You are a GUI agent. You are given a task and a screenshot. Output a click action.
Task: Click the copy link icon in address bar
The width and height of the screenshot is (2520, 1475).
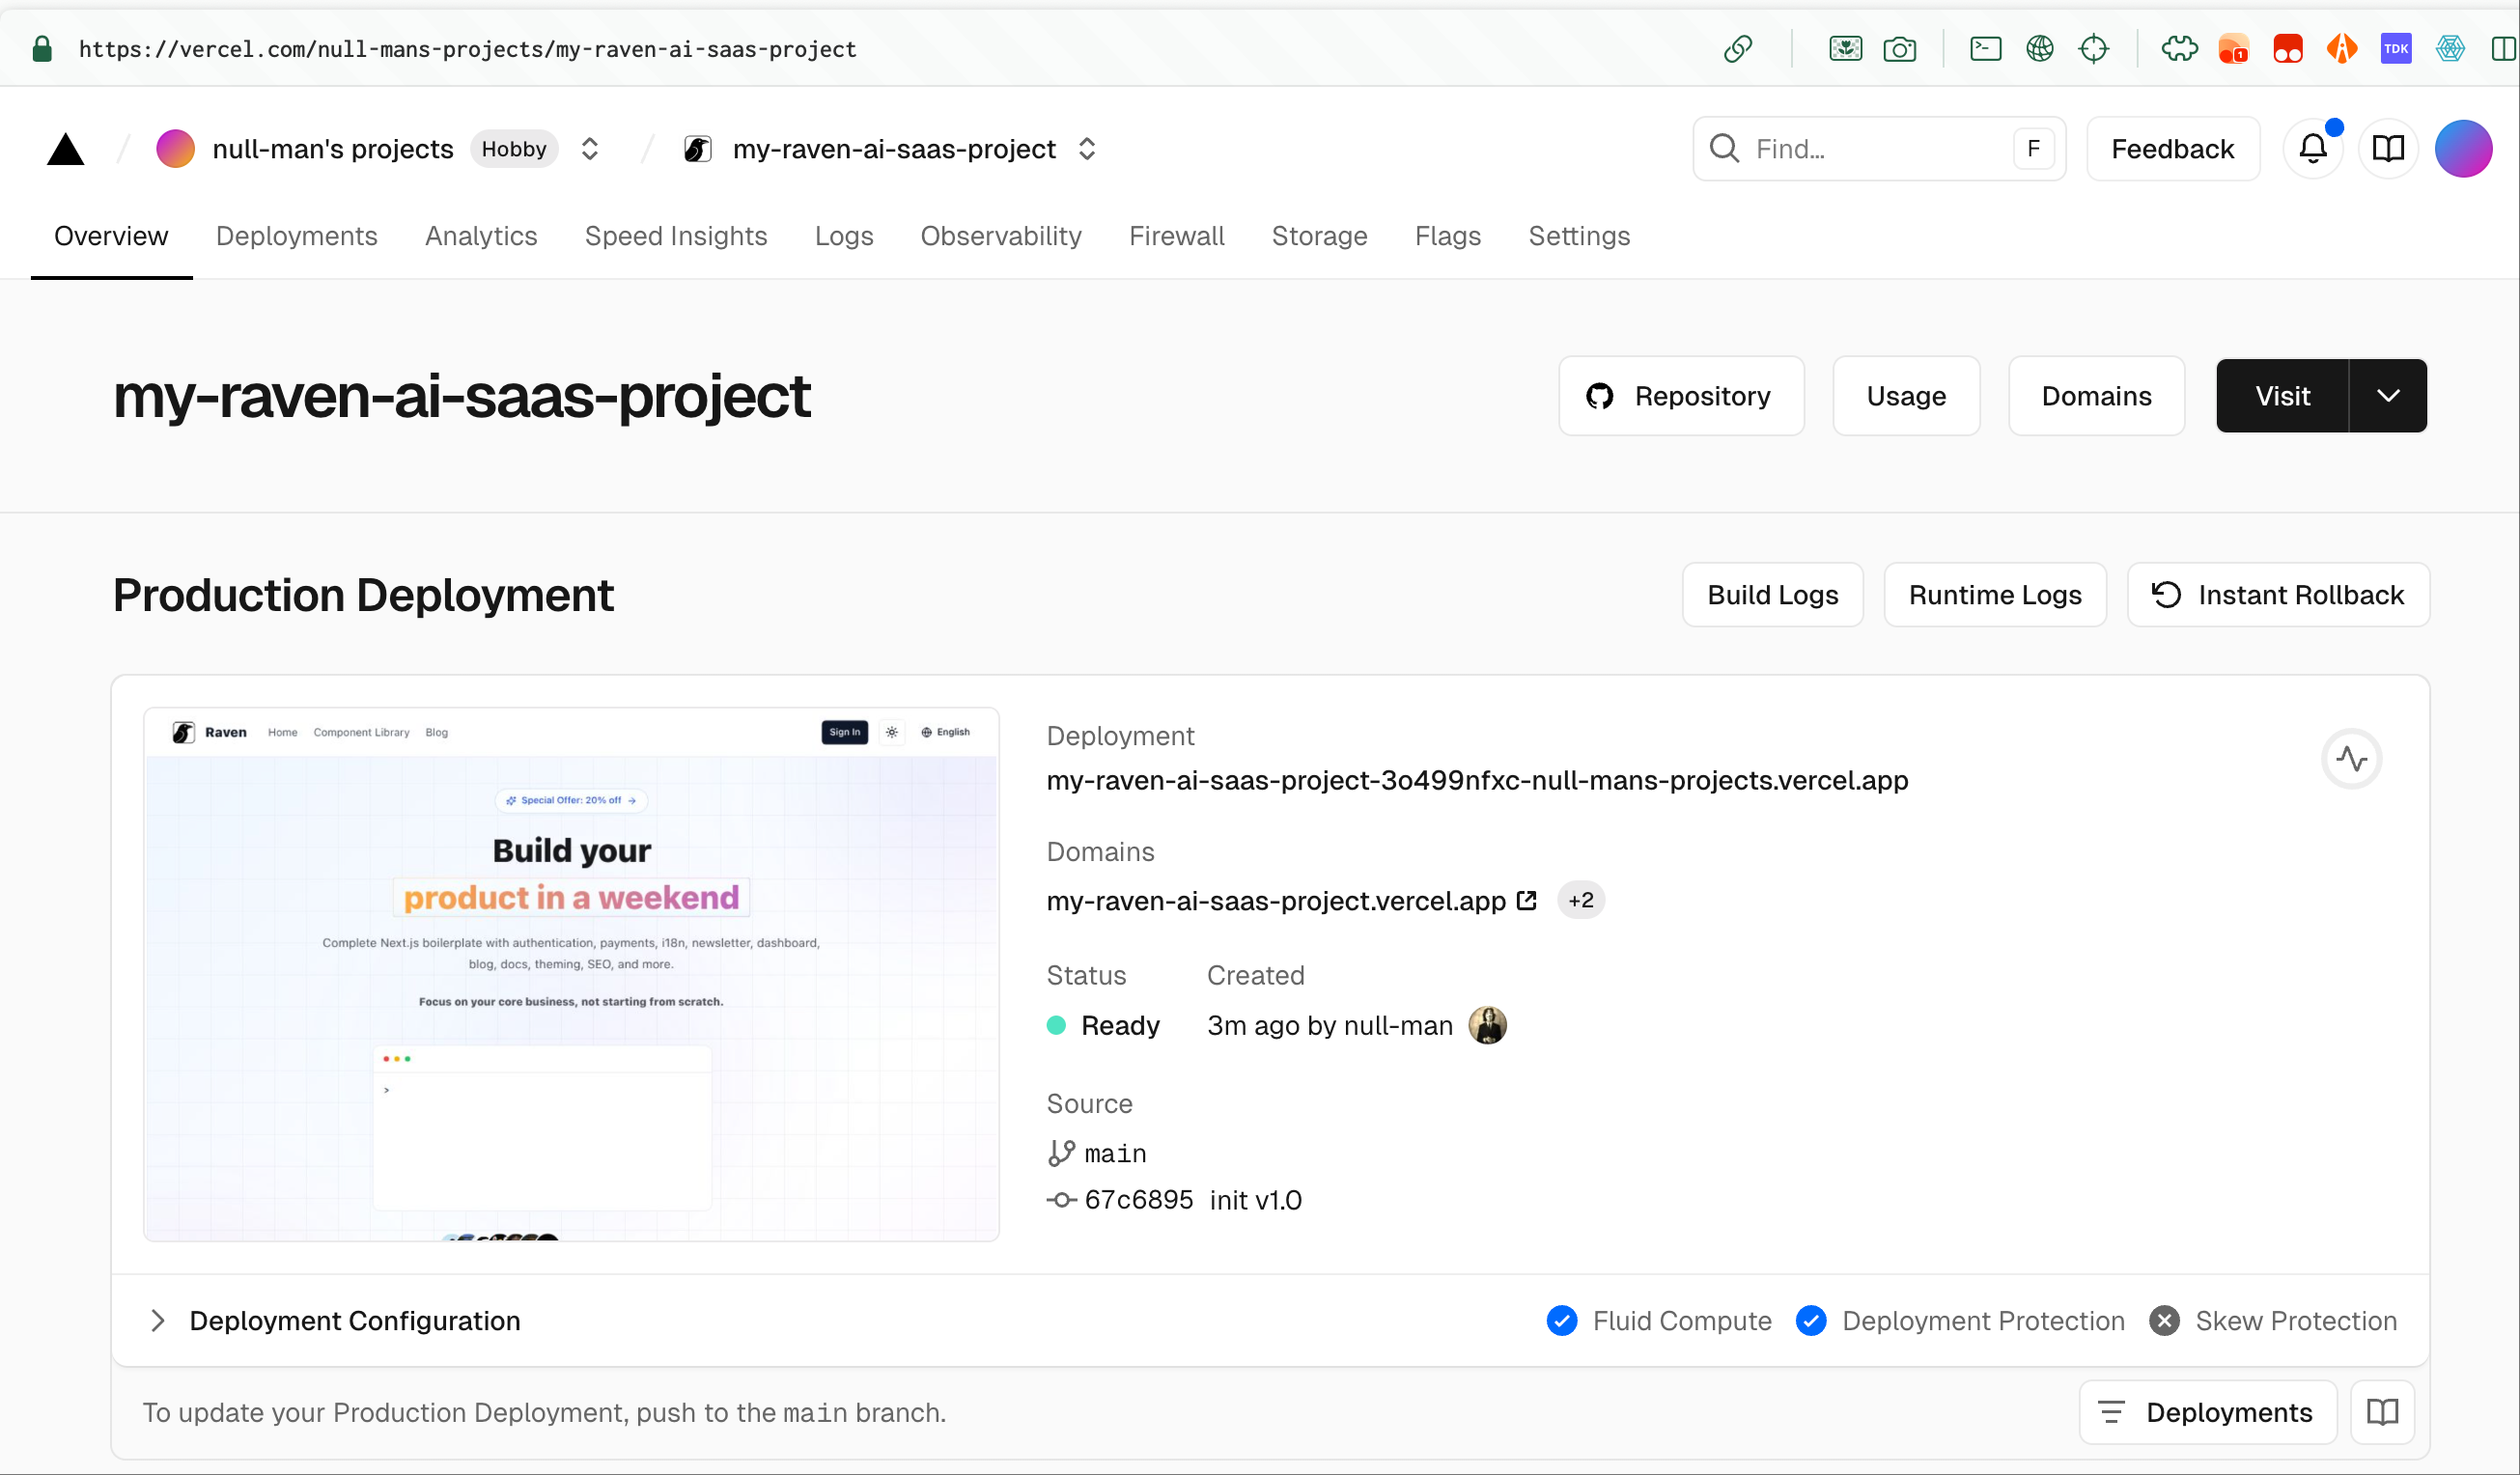pos(1738,48)
